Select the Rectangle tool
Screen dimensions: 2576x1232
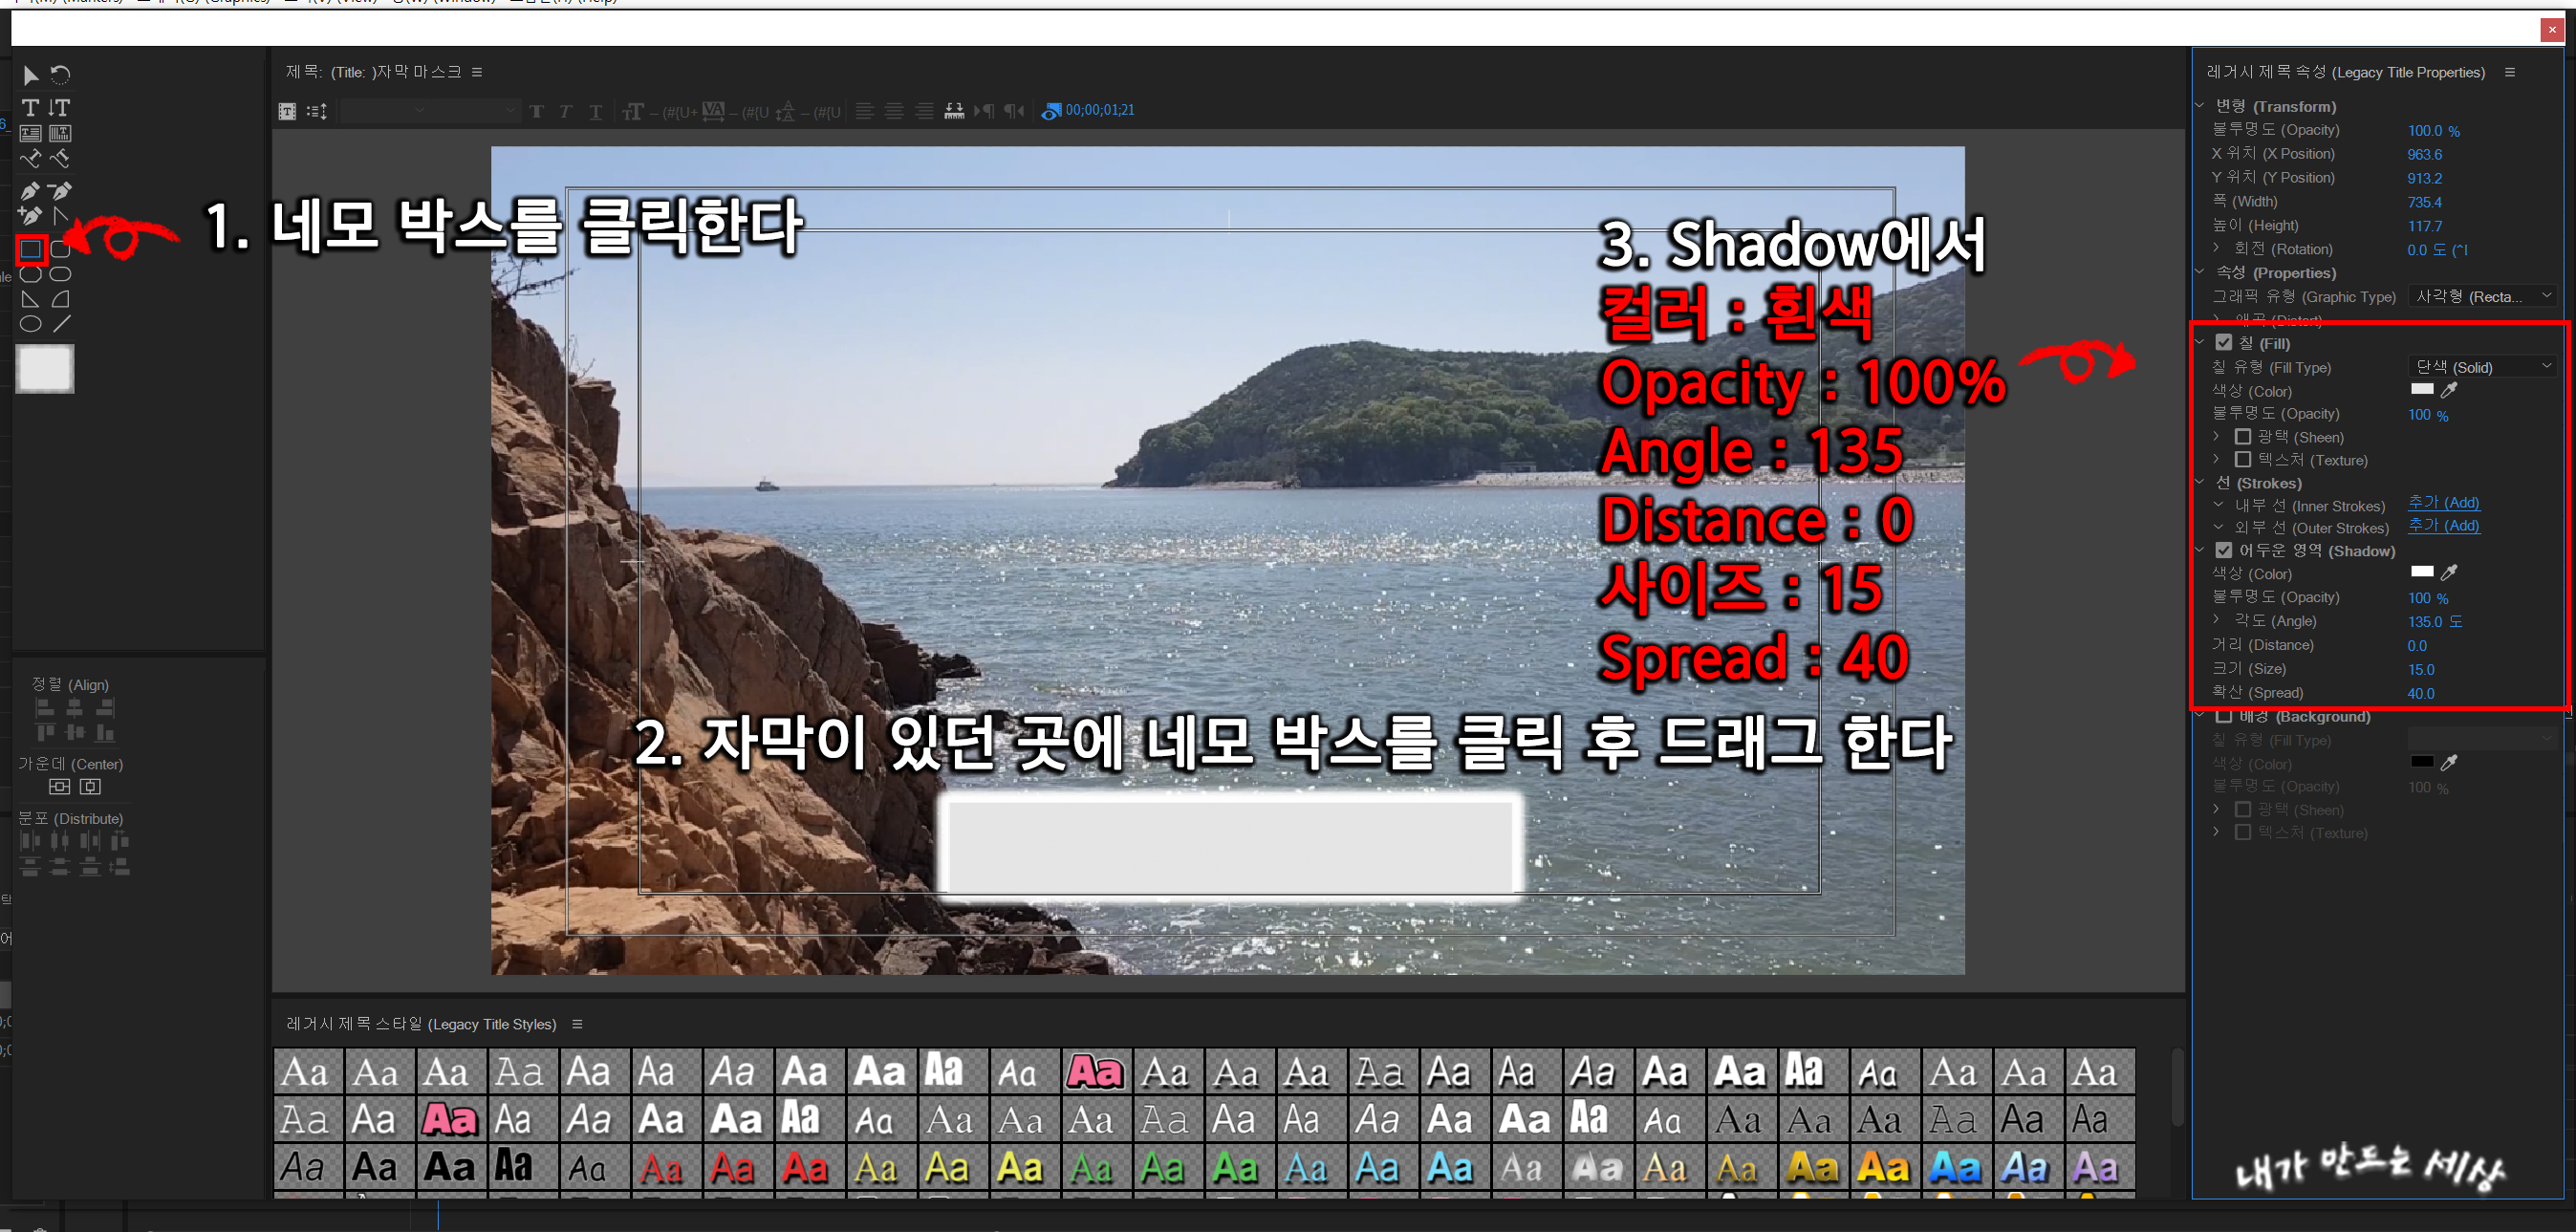(x=31, y=249)
